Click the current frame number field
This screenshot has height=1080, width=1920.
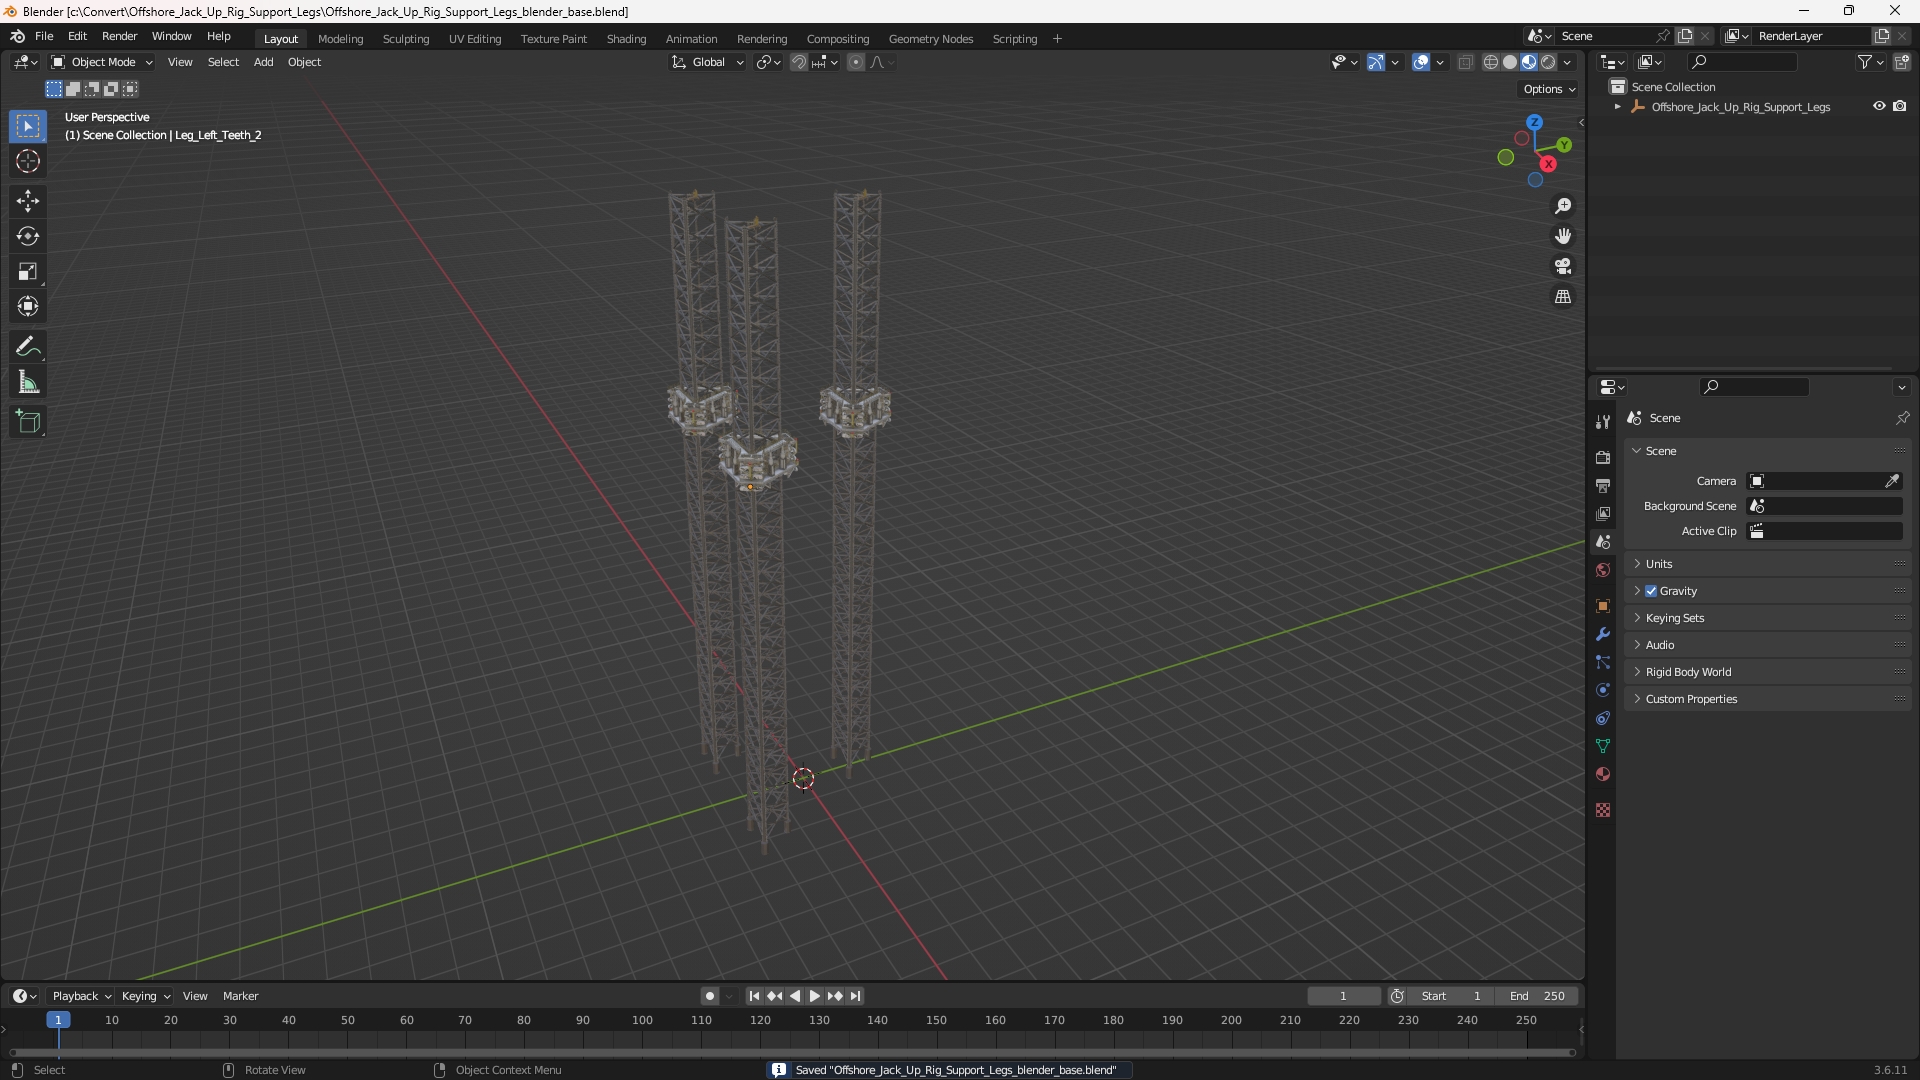tap(1344, 996)
